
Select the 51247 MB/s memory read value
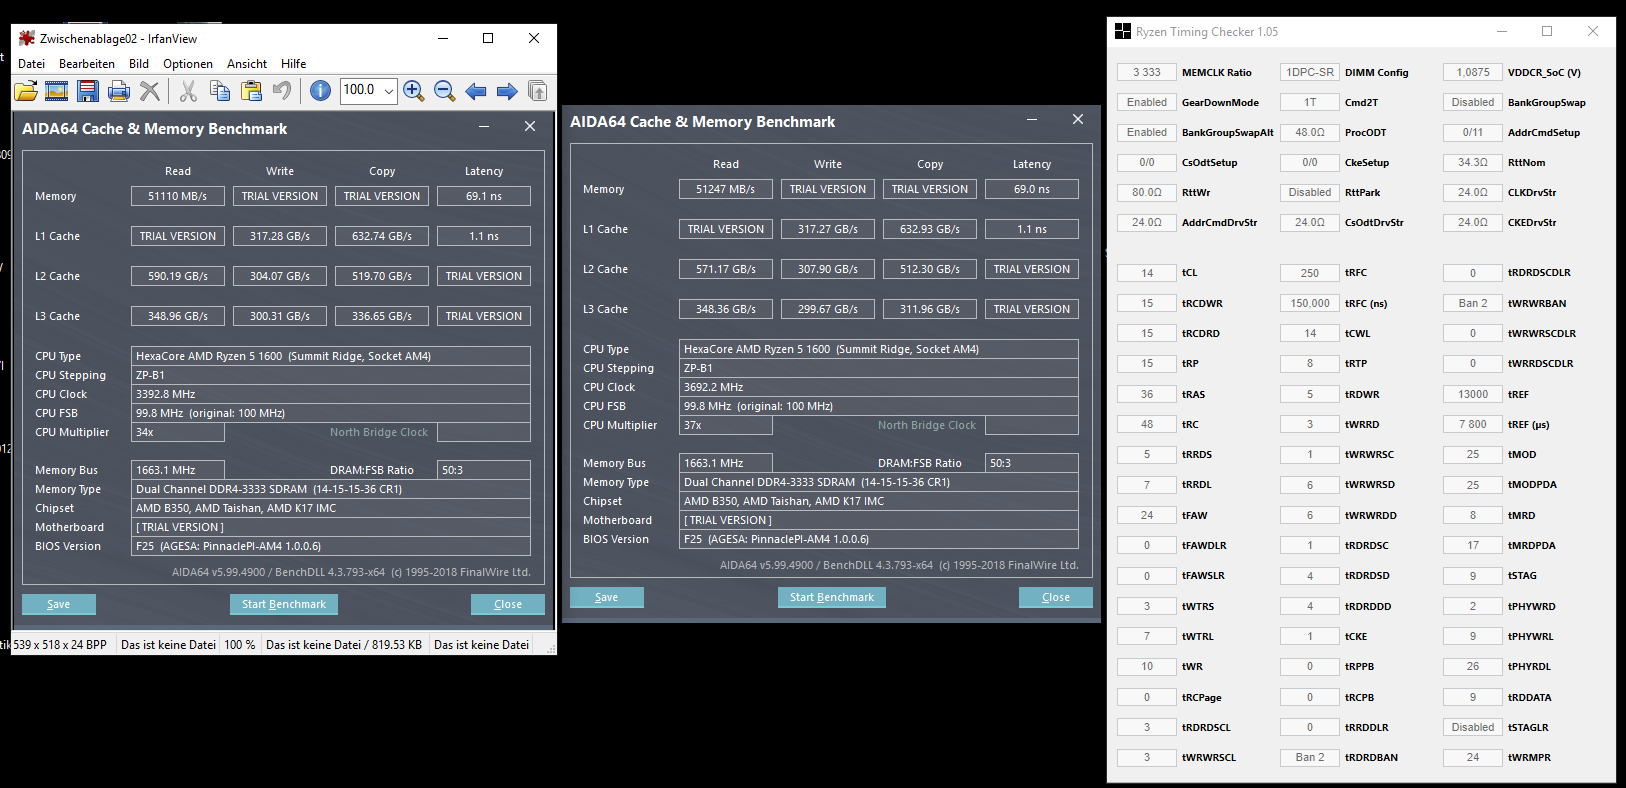pyautogui.click(x=726, y=189)
